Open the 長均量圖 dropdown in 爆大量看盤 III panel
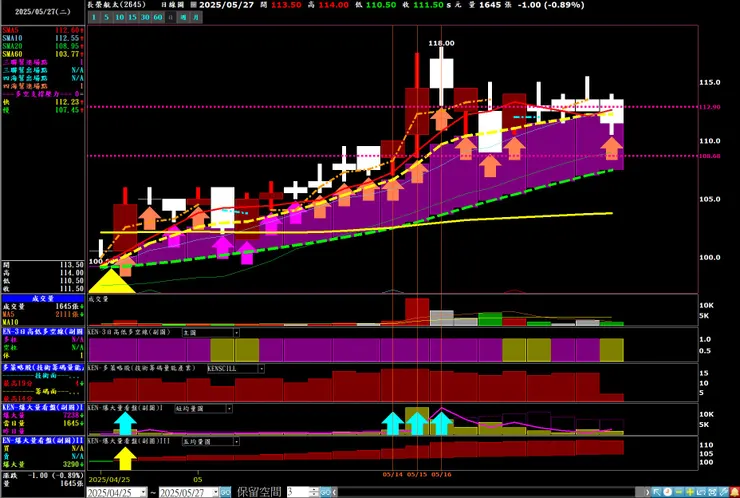Image resolution: width=740 pixels, height=498 pixels. [x=236, y=442]
